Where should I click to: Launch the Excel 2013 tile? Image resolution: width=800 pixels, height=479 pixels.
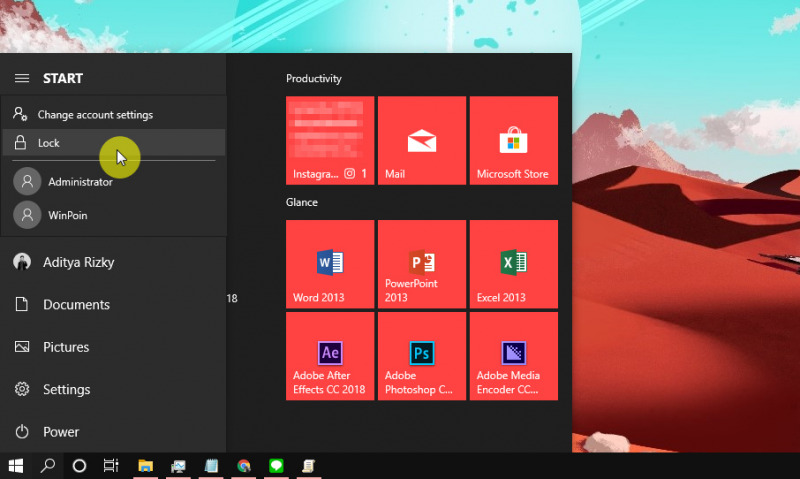click(514, 264)
